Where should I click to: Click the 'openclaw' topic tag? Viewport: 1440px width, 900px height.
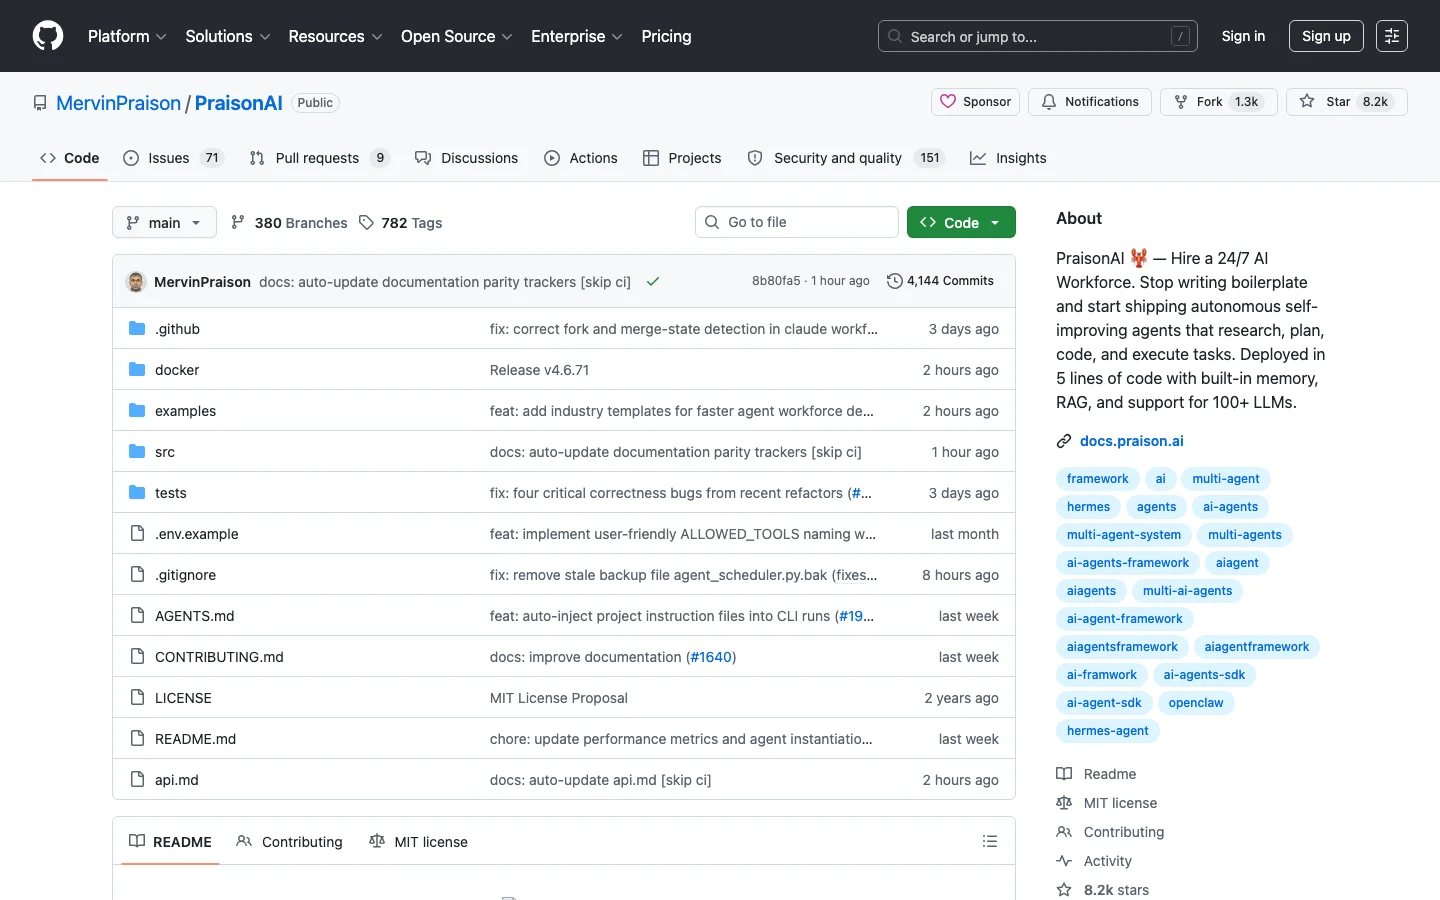coord(1196,703)
